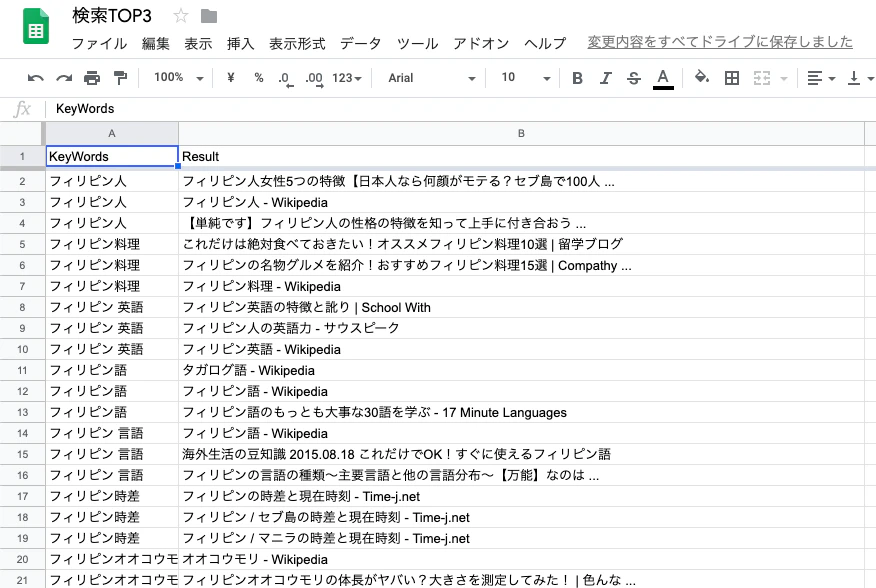The height and width of the screenshot is (588, 876).
Task: Star the 検索TOP3 document
Action: coord(180,16)
